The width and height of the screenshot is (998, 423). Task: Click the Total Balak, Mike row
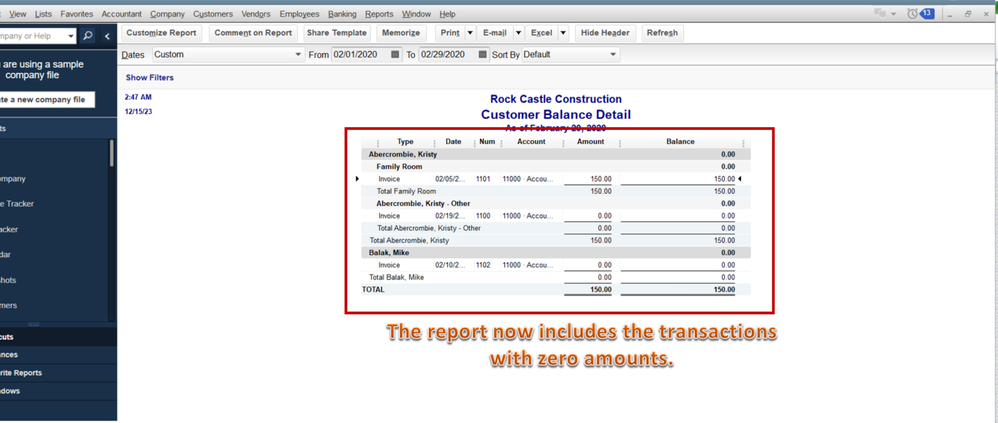556,277
